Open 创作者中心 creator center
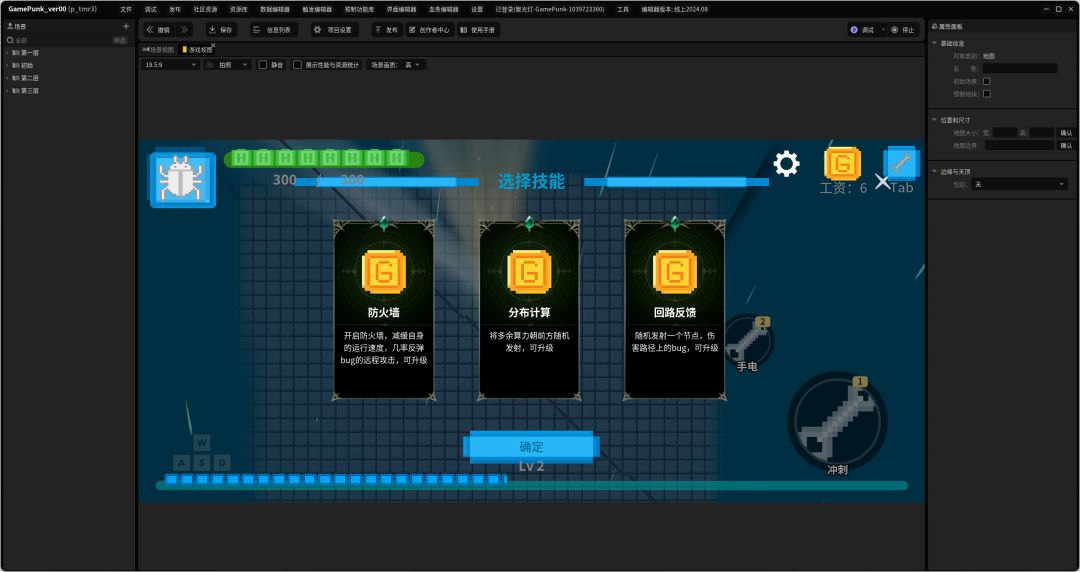 click(429, 30)
